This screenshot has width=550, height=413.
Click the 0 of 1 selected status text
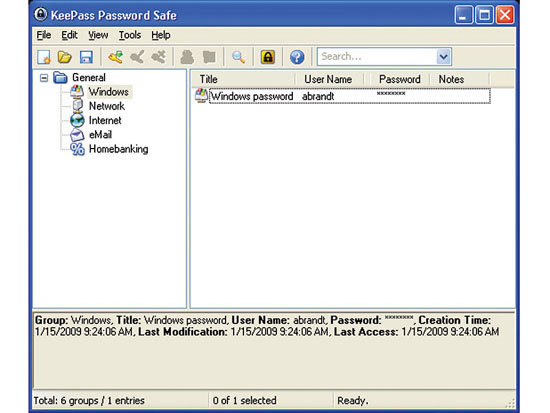pos(244,400)
